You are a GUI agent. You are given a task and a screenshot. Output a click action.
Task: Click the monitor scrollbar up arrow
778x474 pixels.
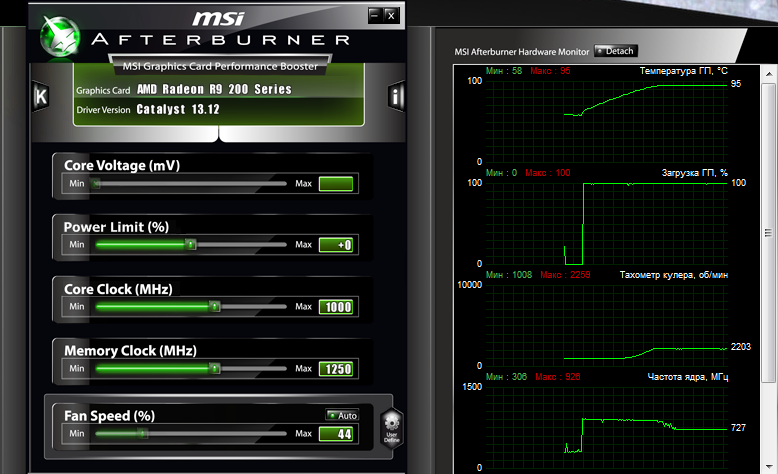click(769, 74)
